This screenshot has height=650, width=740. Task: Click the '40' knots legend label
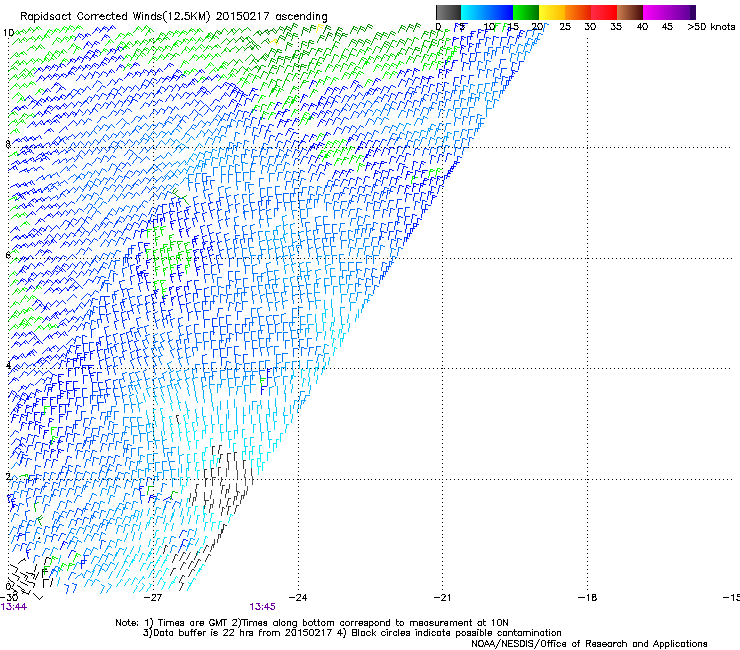[642, 26]
